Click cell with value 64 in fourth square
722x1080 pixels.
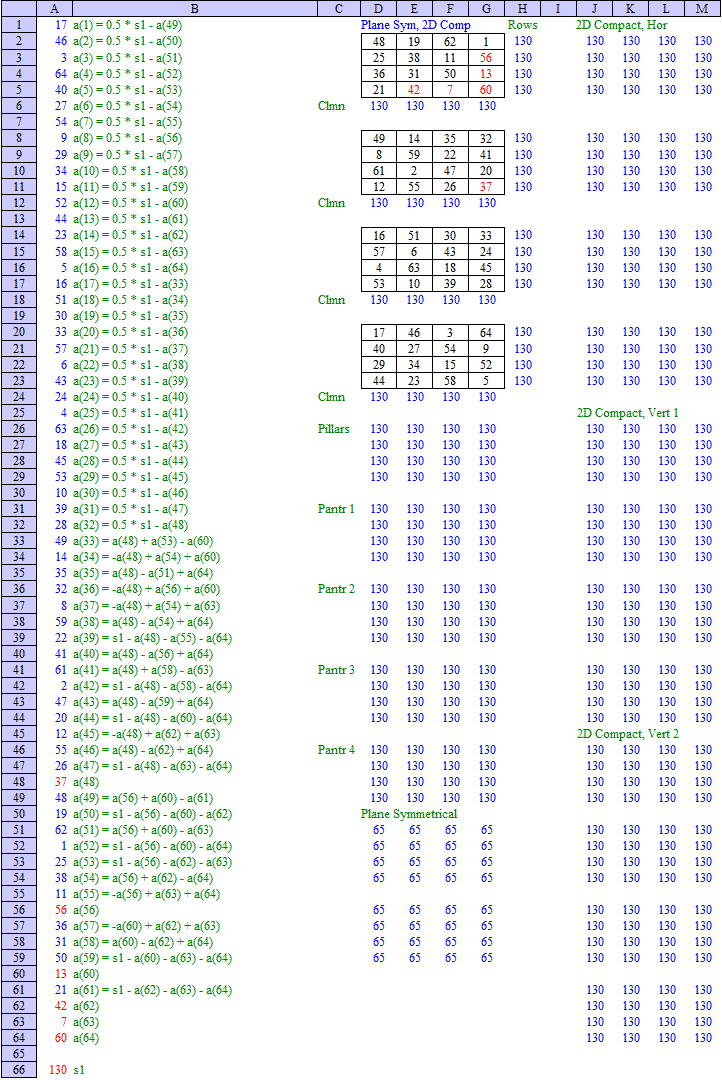pos(486,333)
